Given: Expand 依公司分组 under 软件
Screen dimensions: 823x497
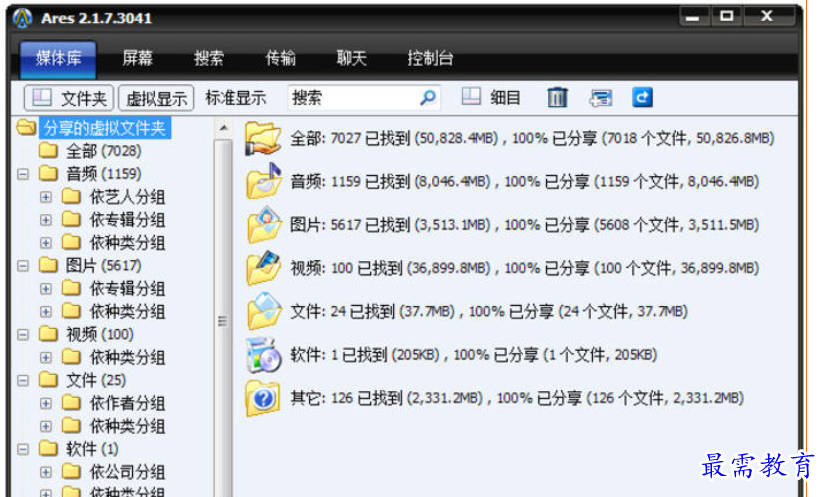Looking at the screenshot, I should tap(46, 472).
